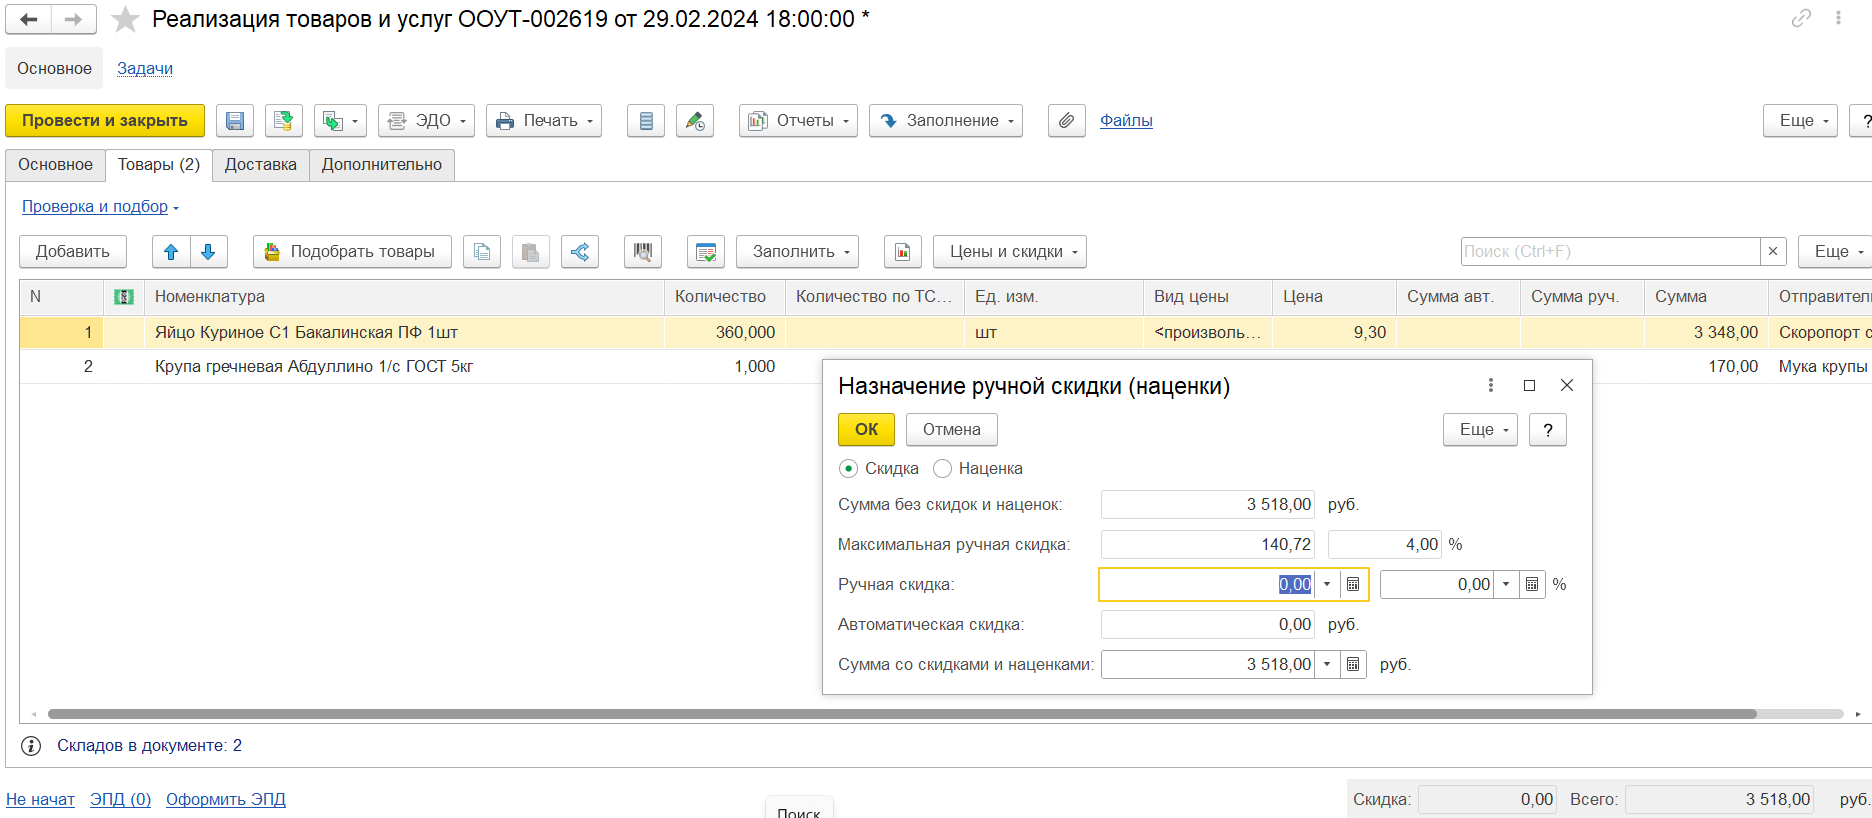Select the Скидка radio button

point(849,469)
